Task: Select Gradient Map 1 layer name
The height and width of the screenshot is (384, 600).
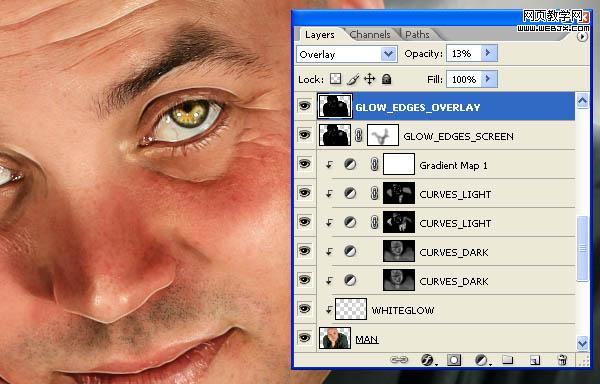Action: pyautogui.click(x=453, y=166)
